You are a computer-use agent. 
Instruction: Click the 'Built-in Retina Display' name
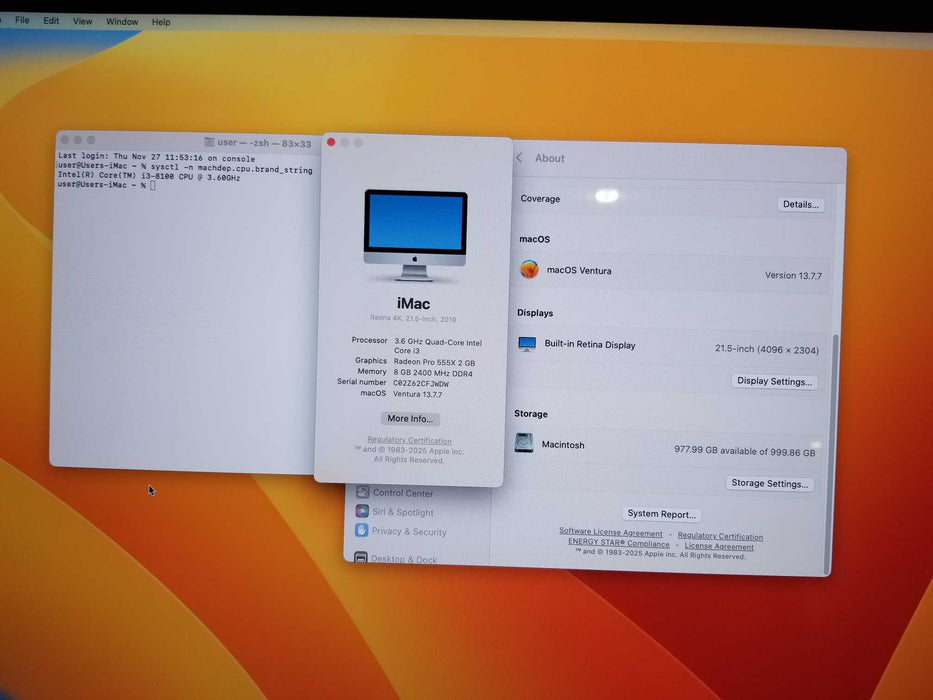pos(590,344)
